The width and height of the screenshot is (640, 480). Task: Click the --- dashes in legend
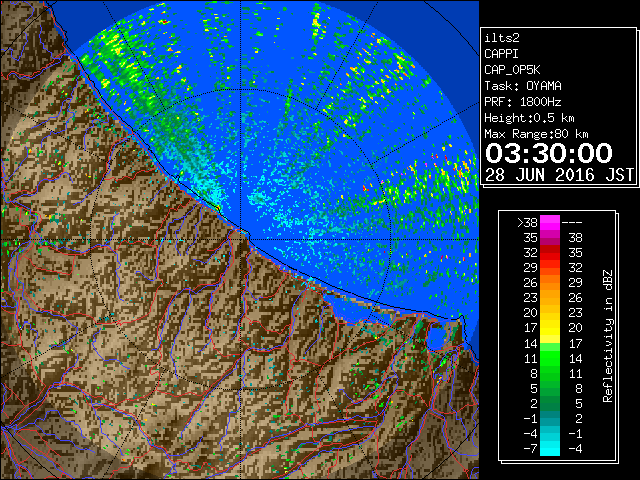572,223
